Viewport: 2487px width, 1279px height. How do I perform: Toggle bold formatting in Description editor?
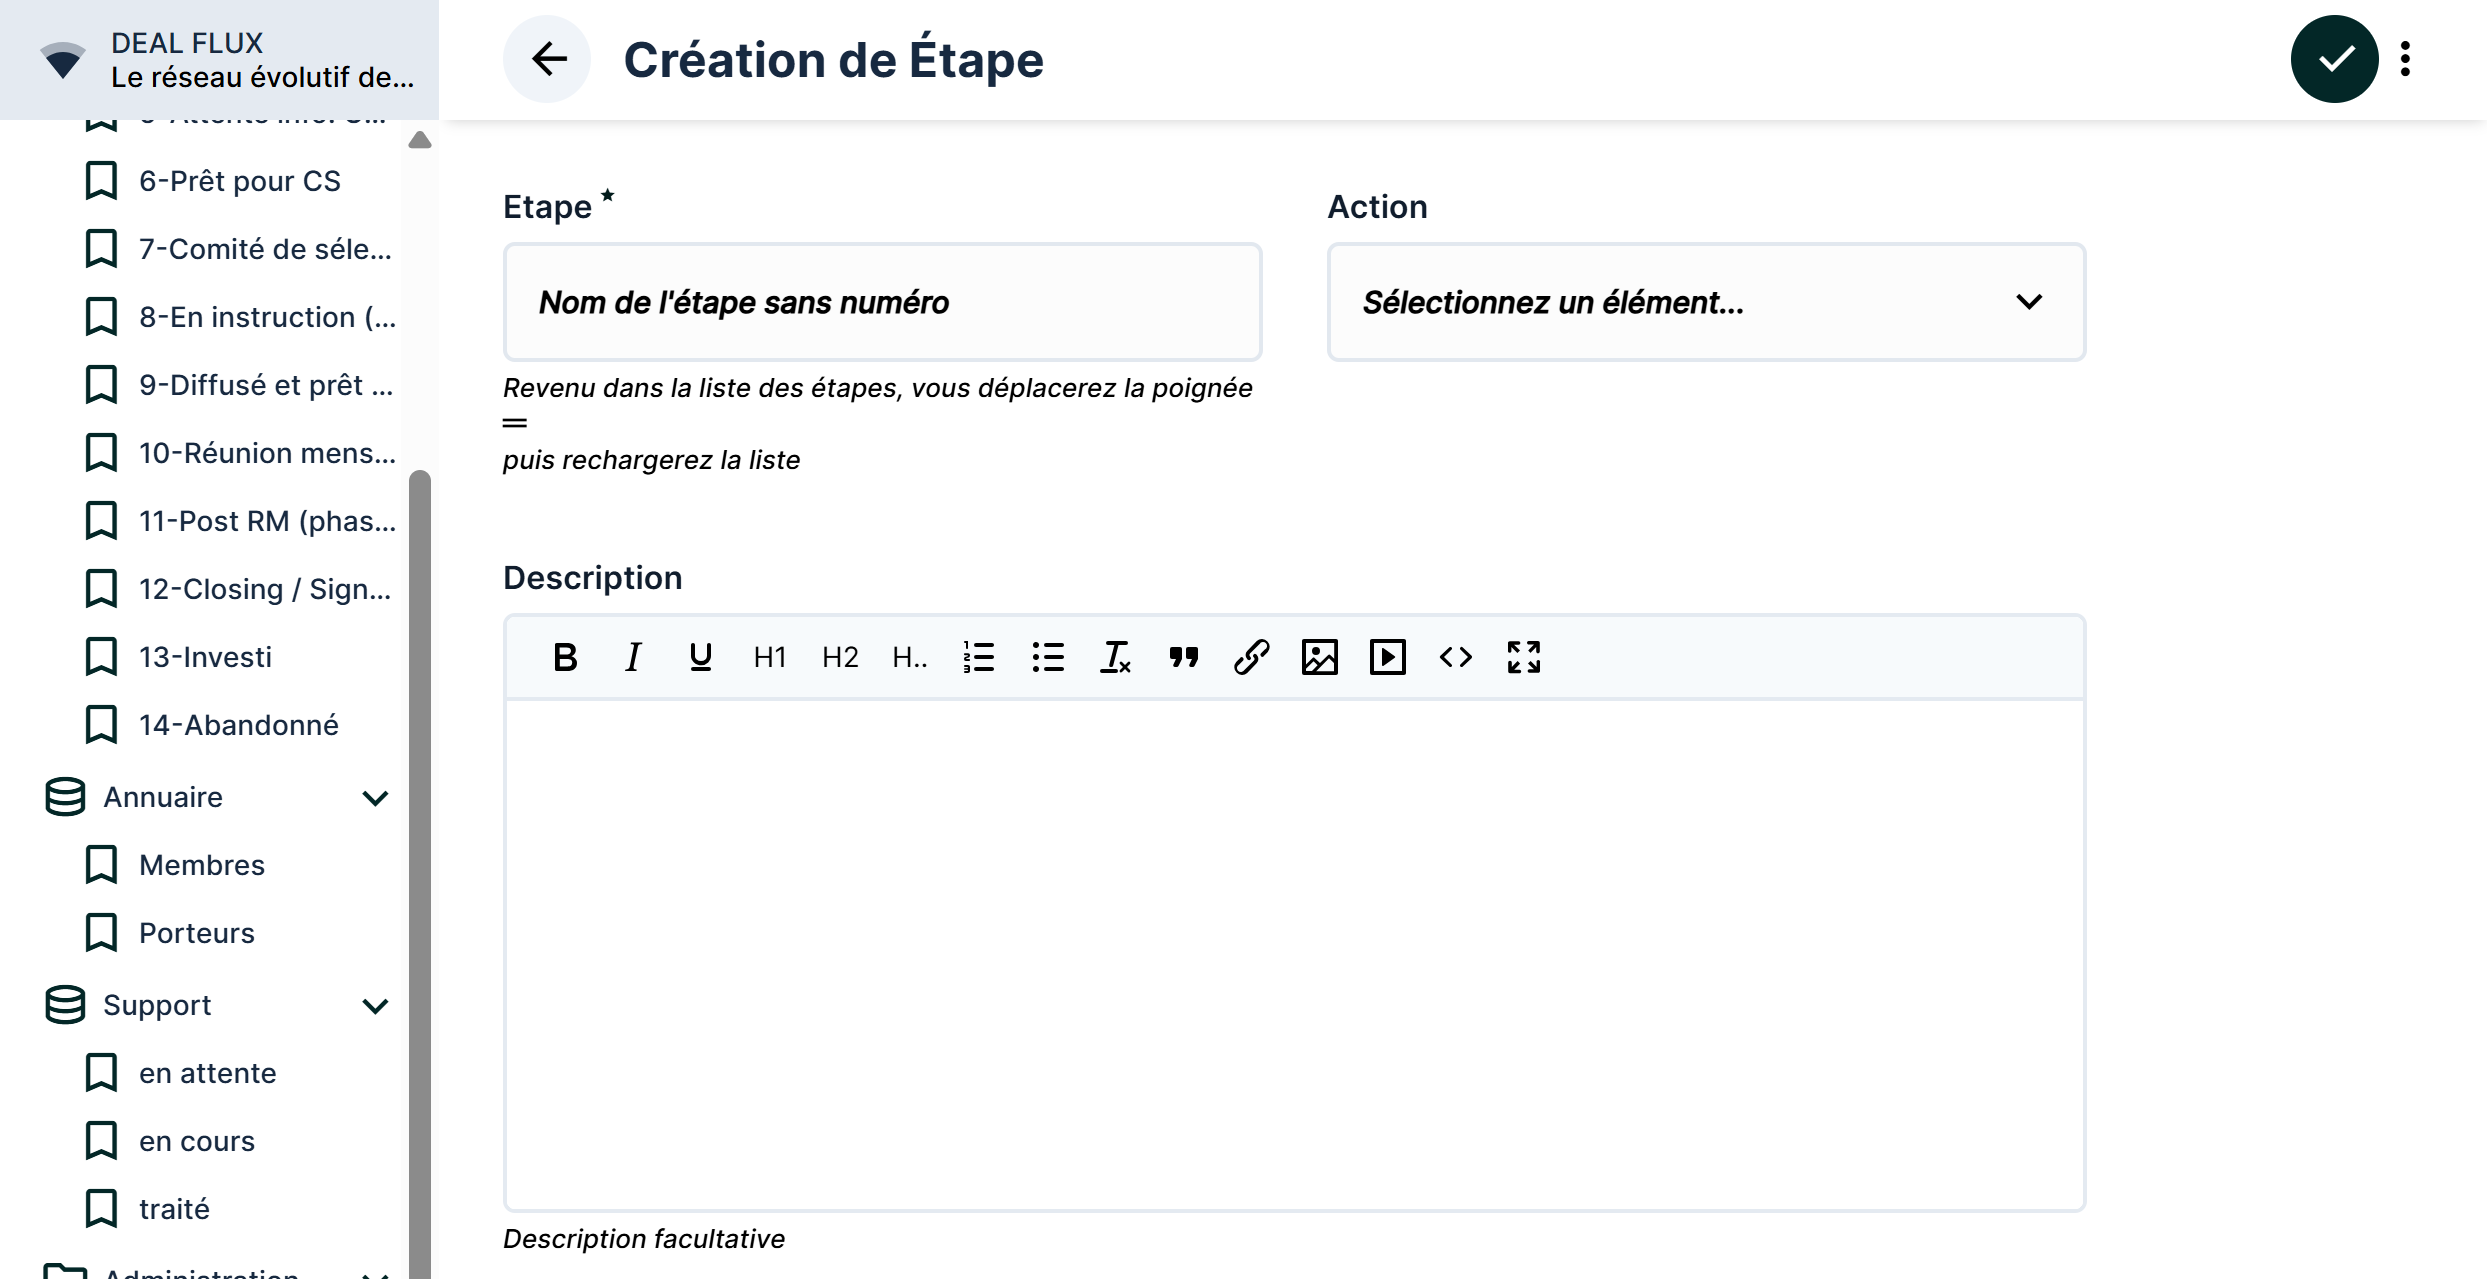click(565, 657)
